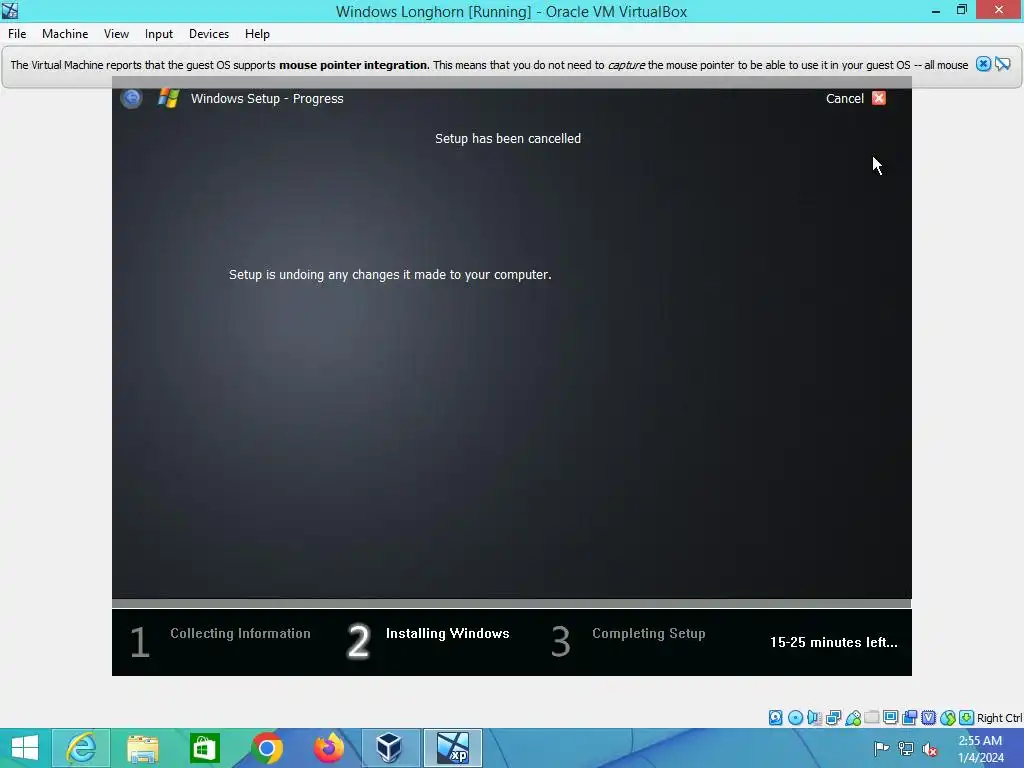
Task: Click the Windows flag logo in Setup header
Action: [x=168, y=98]
